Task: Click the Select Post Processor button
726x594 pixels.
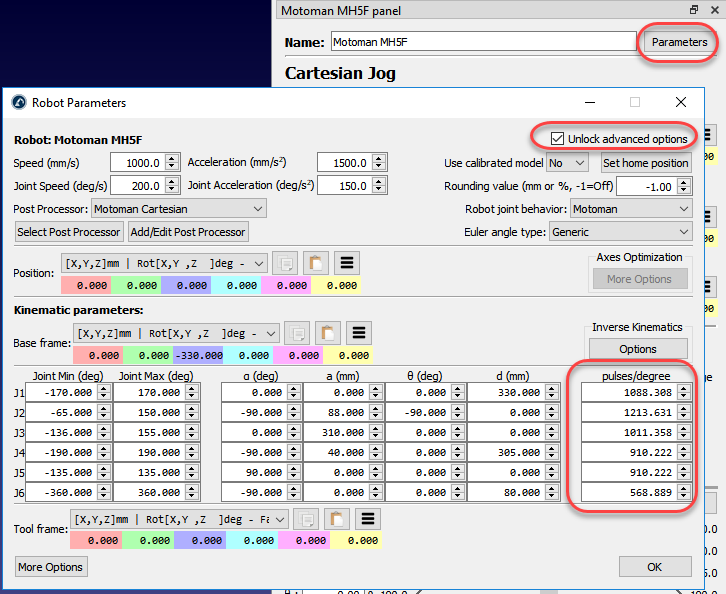Action: click(69, 232)
